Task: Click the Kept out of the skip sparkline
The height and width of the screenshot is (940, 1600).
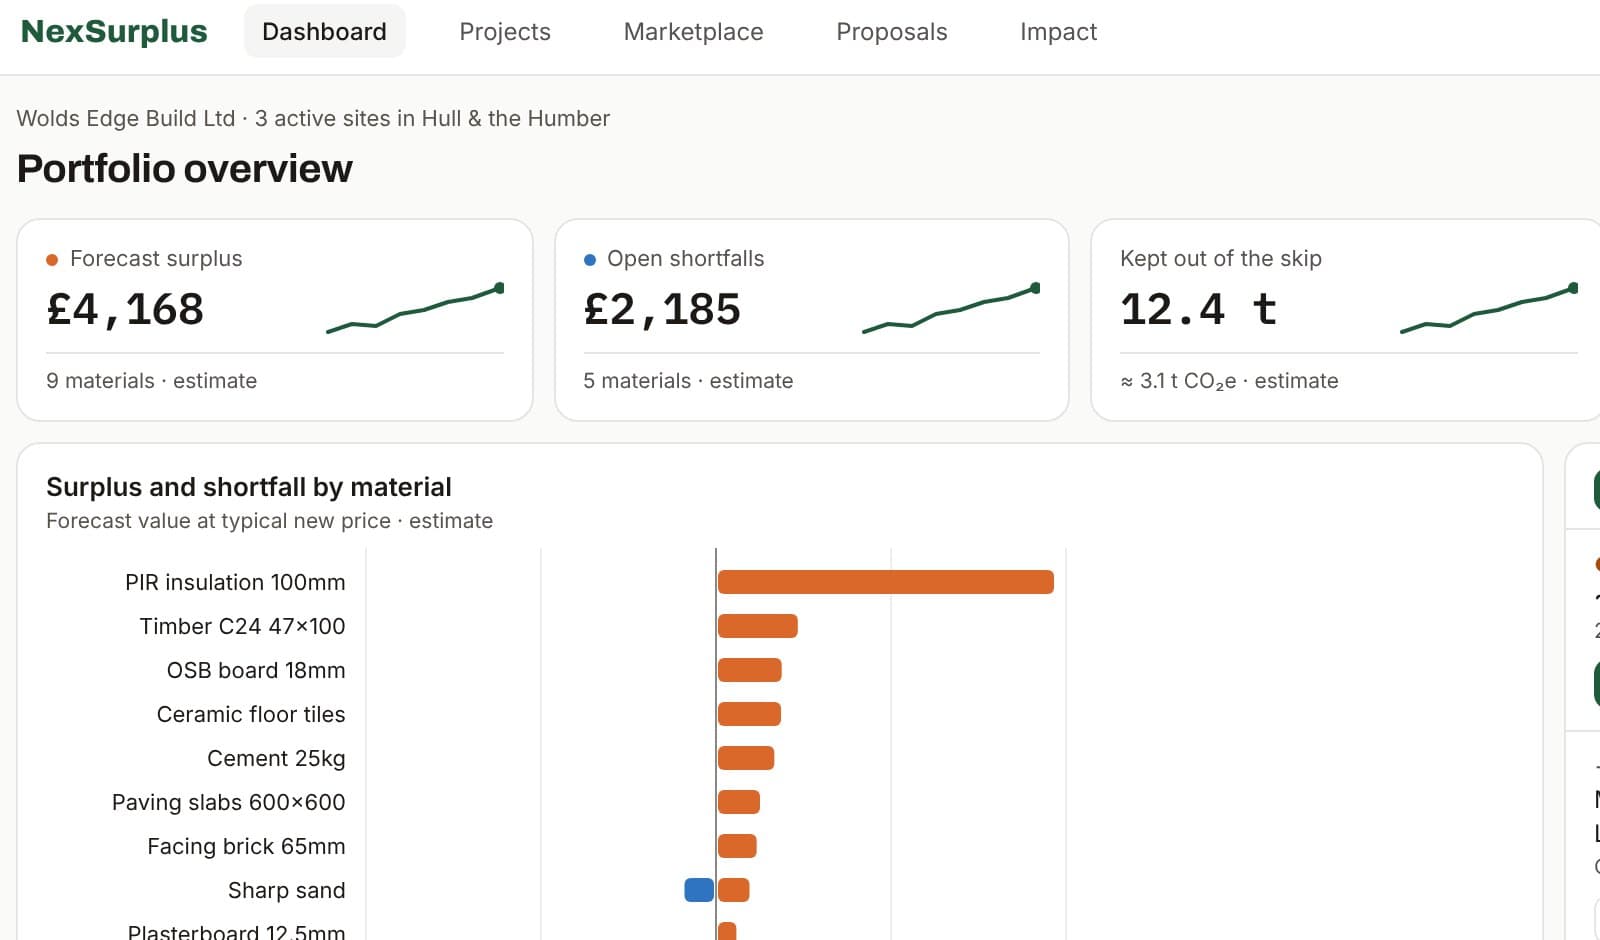Action: point(1489,309)
